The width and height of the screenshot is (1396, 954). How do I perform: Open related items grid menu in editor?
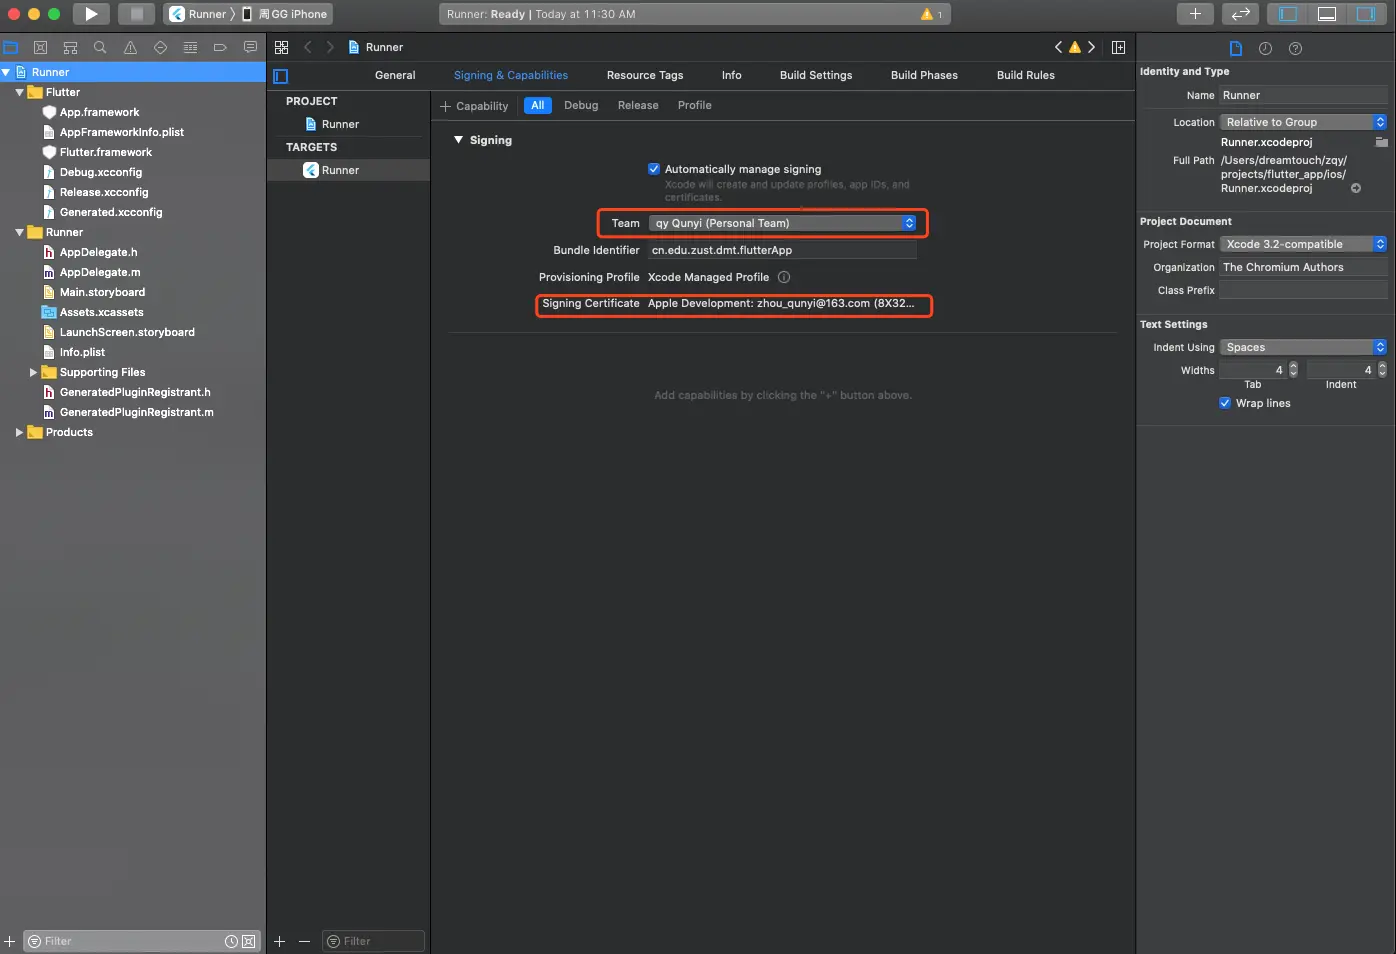click(x=282, y=47)
